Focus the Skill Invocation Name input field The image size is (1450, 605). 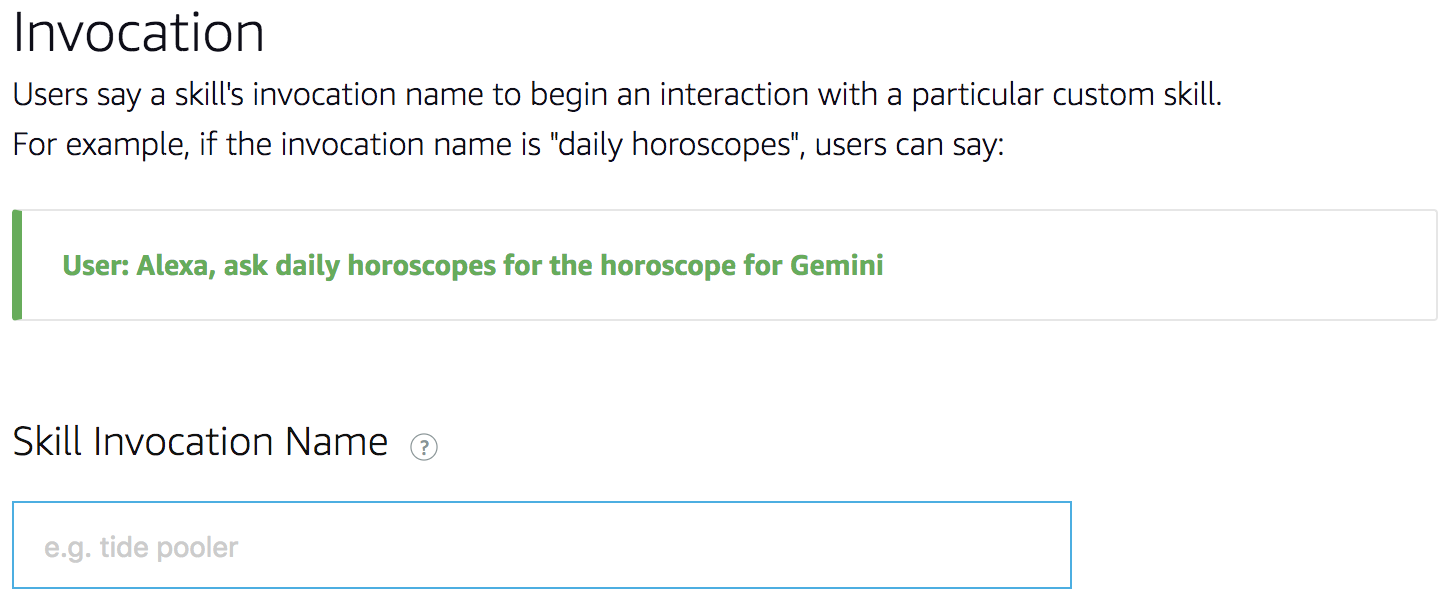[x=541, y=545]
